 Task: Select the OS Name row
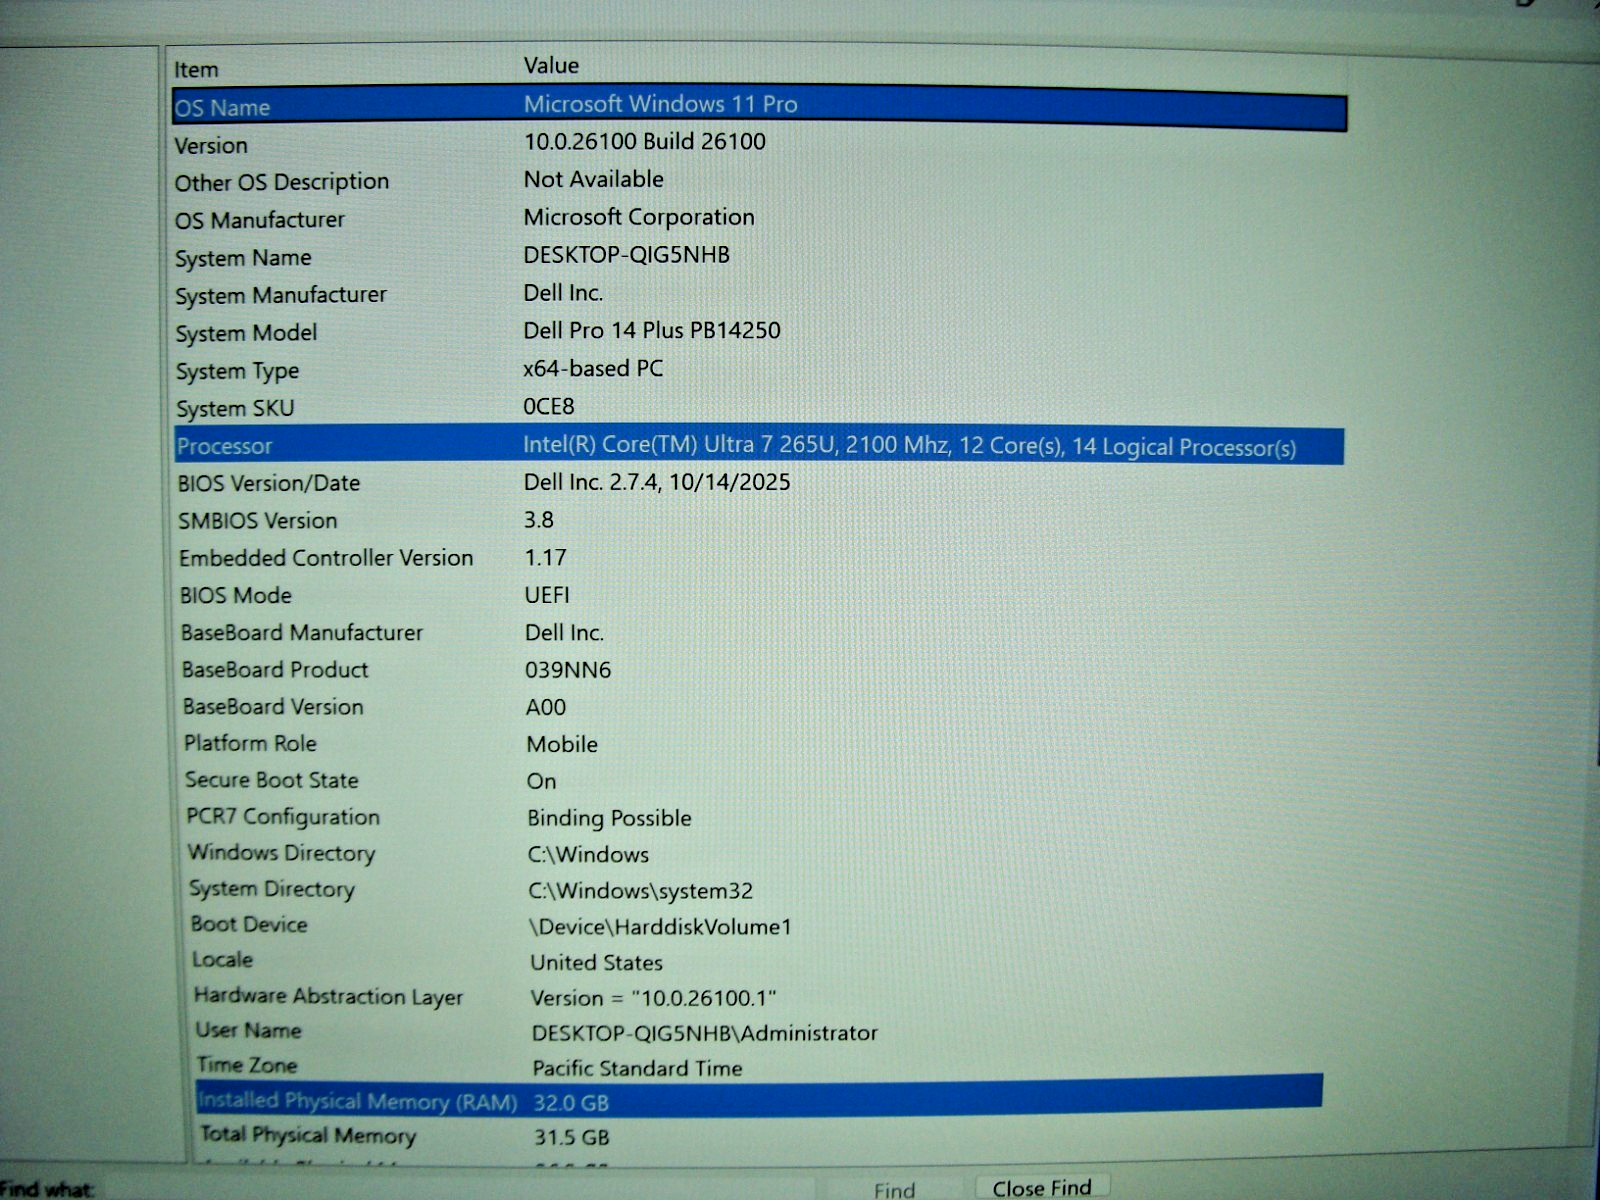click(x=222, y=108)
